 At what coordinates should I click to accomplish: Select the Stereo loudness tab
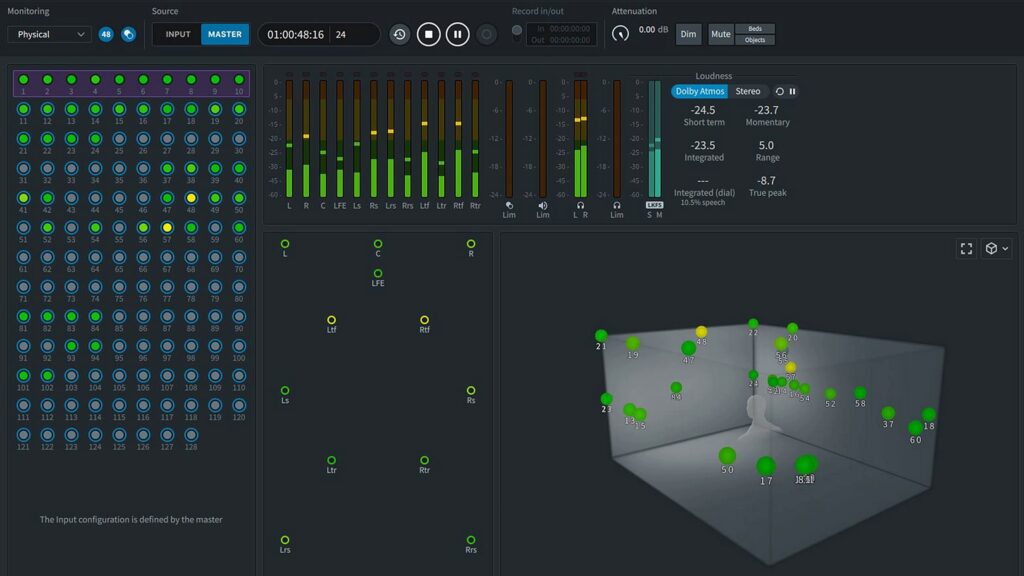[x=749, y=91]
